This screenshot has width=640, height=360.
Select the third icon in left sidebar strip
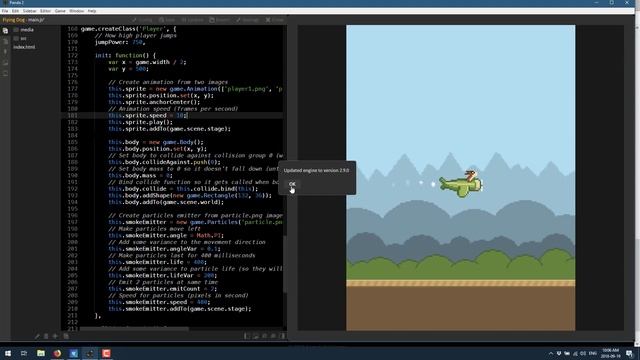[x=5, y=52]
